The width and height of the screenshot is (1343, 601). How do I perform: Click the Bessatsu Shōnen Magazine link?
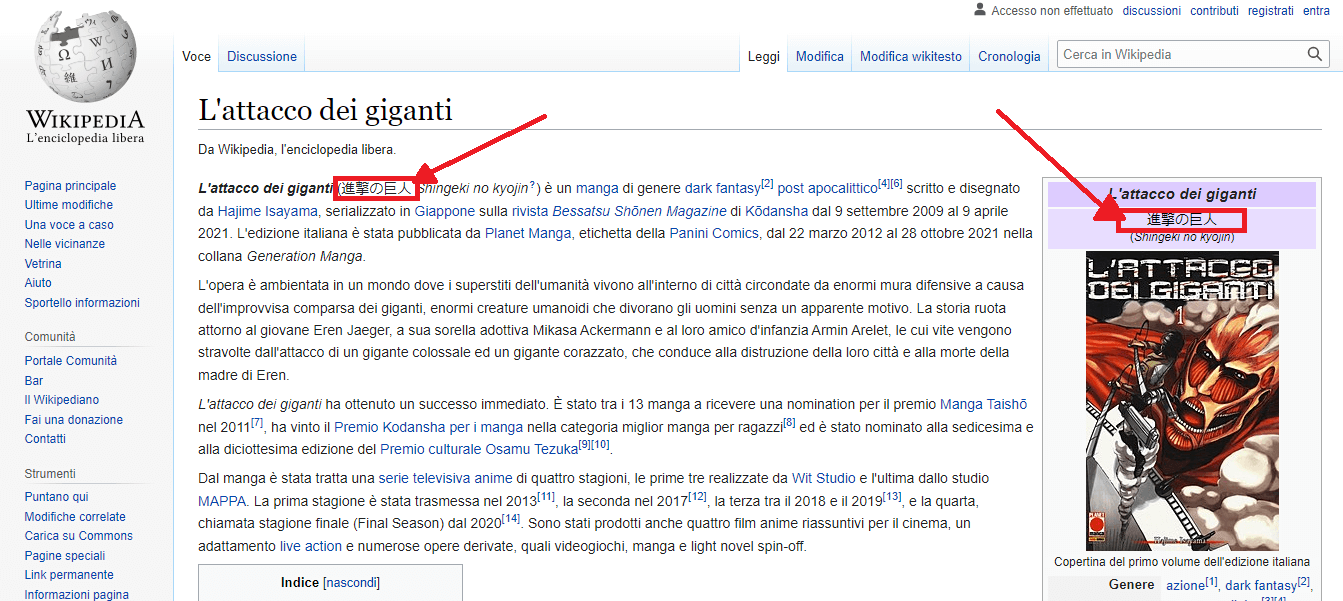coord(640,211)
